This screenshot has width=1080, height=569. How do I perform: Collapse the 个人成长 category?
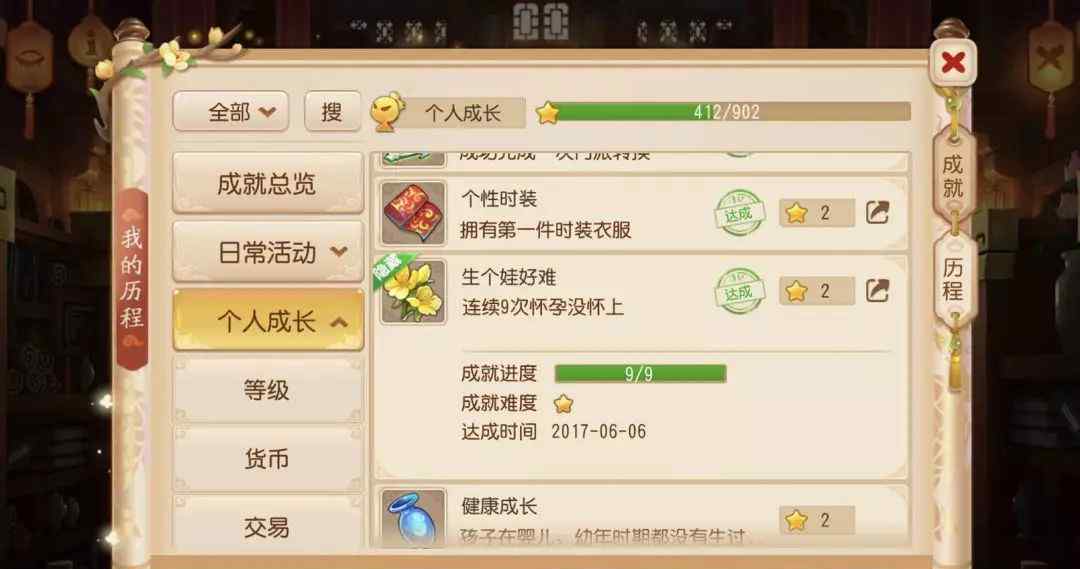(268, 321)
